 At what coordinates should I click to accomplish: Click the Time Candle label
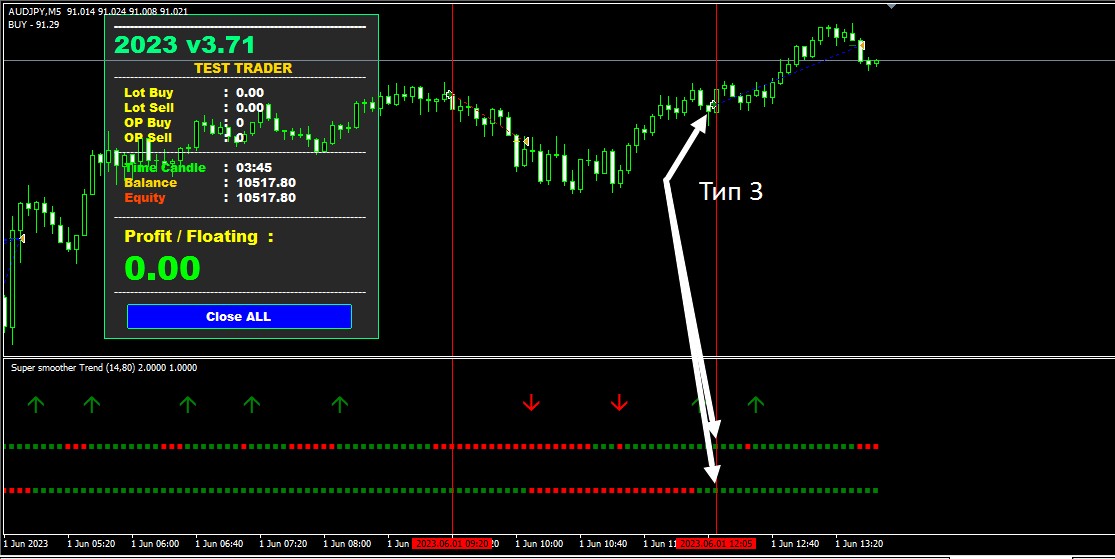click(165, 168)
